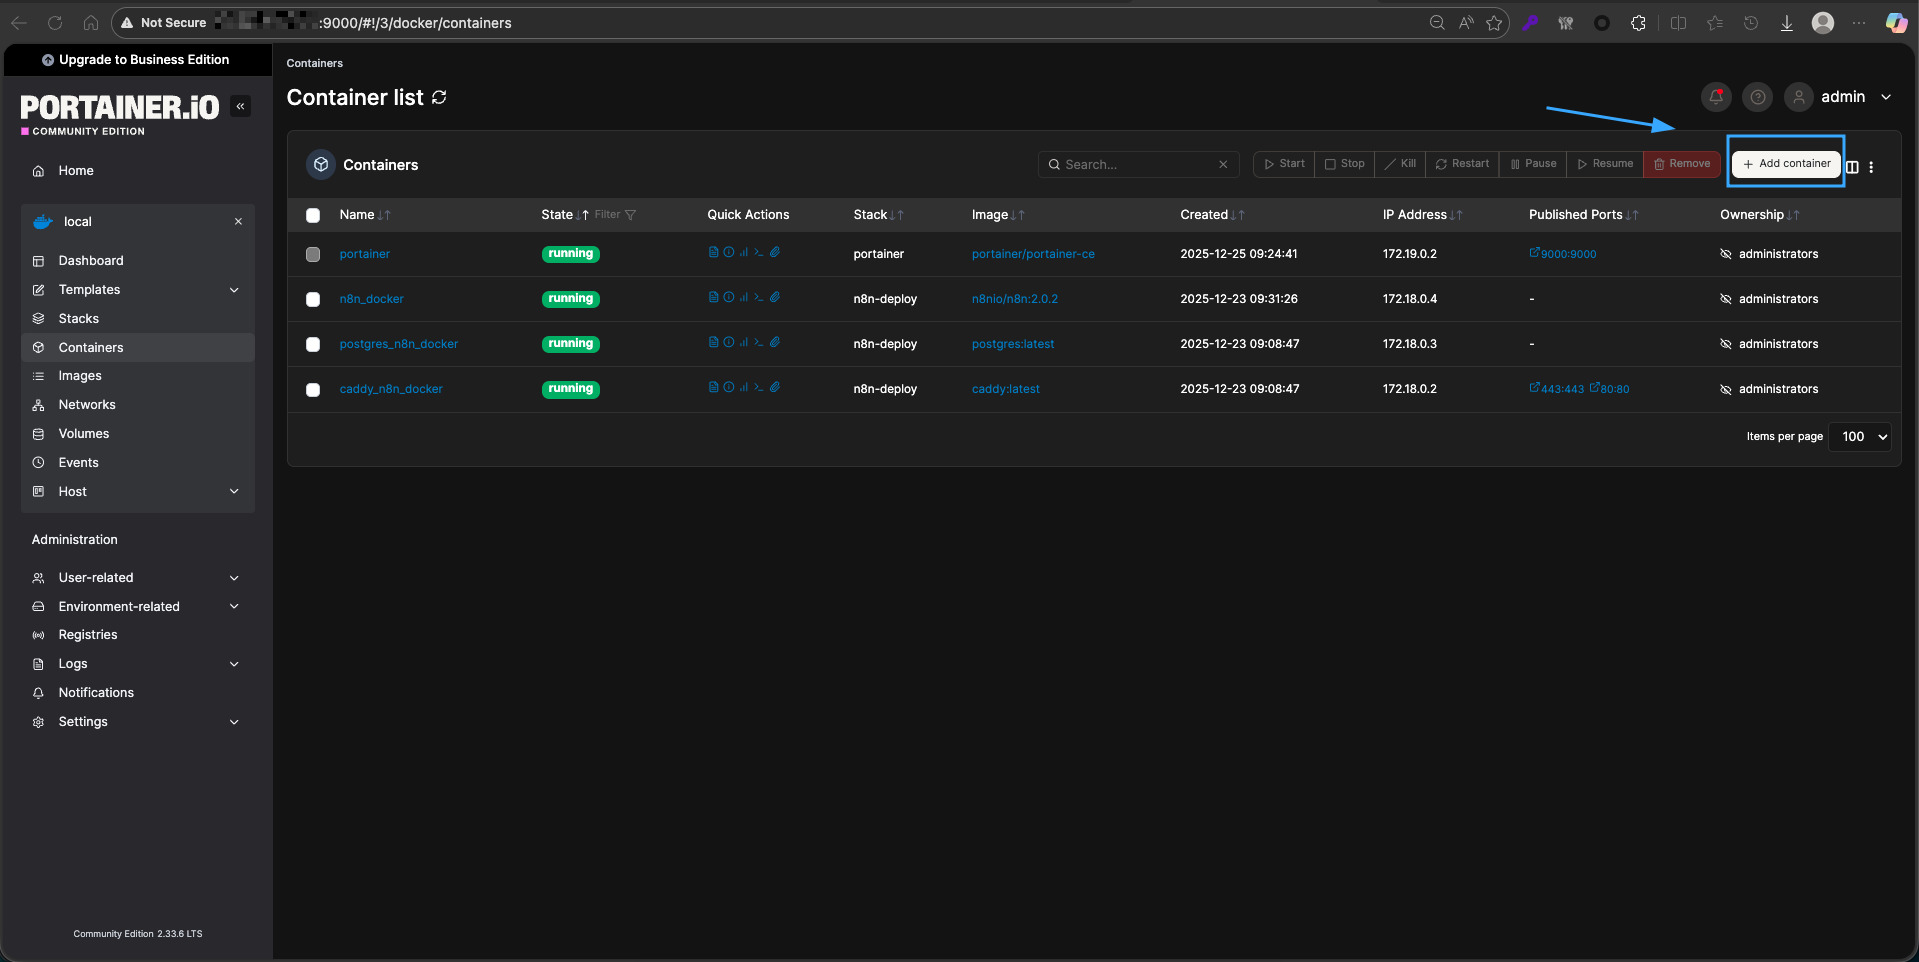Open stats quick action for n8n_docker

744,298
